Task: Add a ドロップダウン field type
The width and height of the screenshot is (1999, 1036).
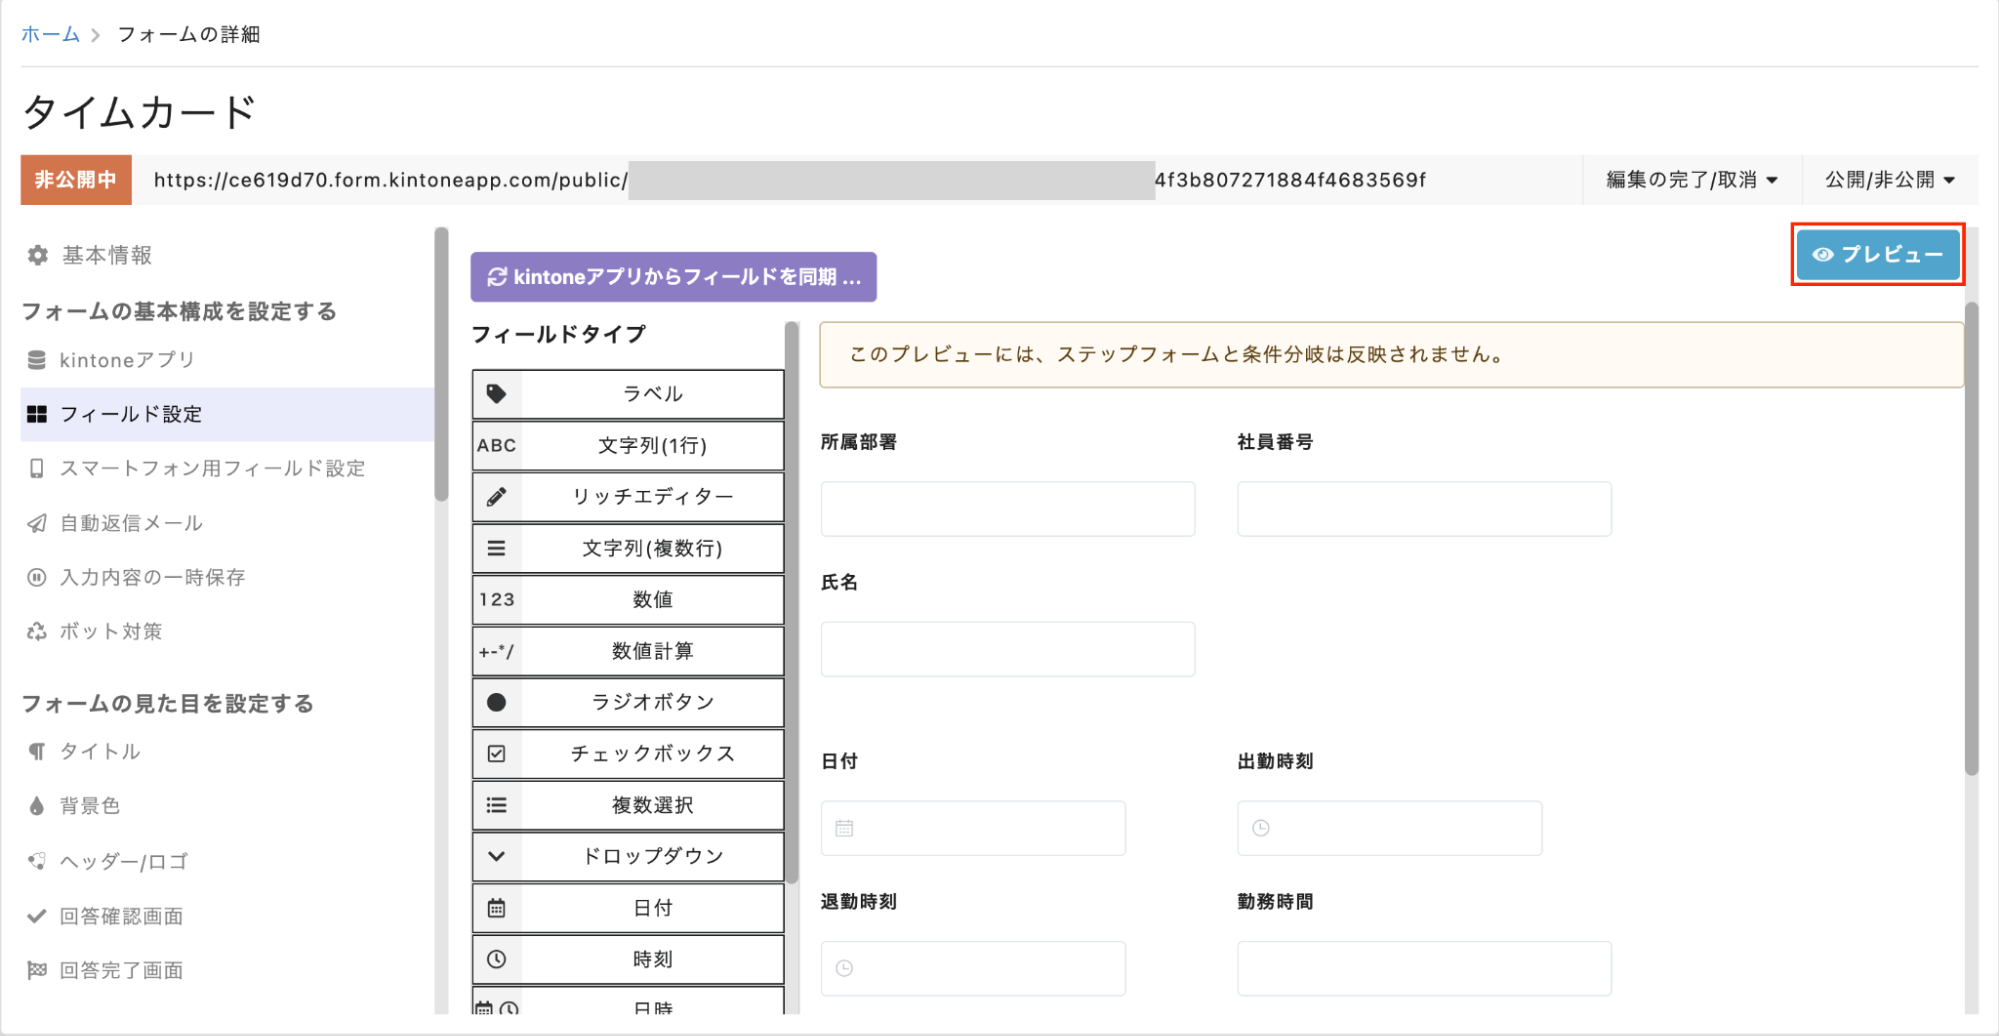Action: pos(652,856)
